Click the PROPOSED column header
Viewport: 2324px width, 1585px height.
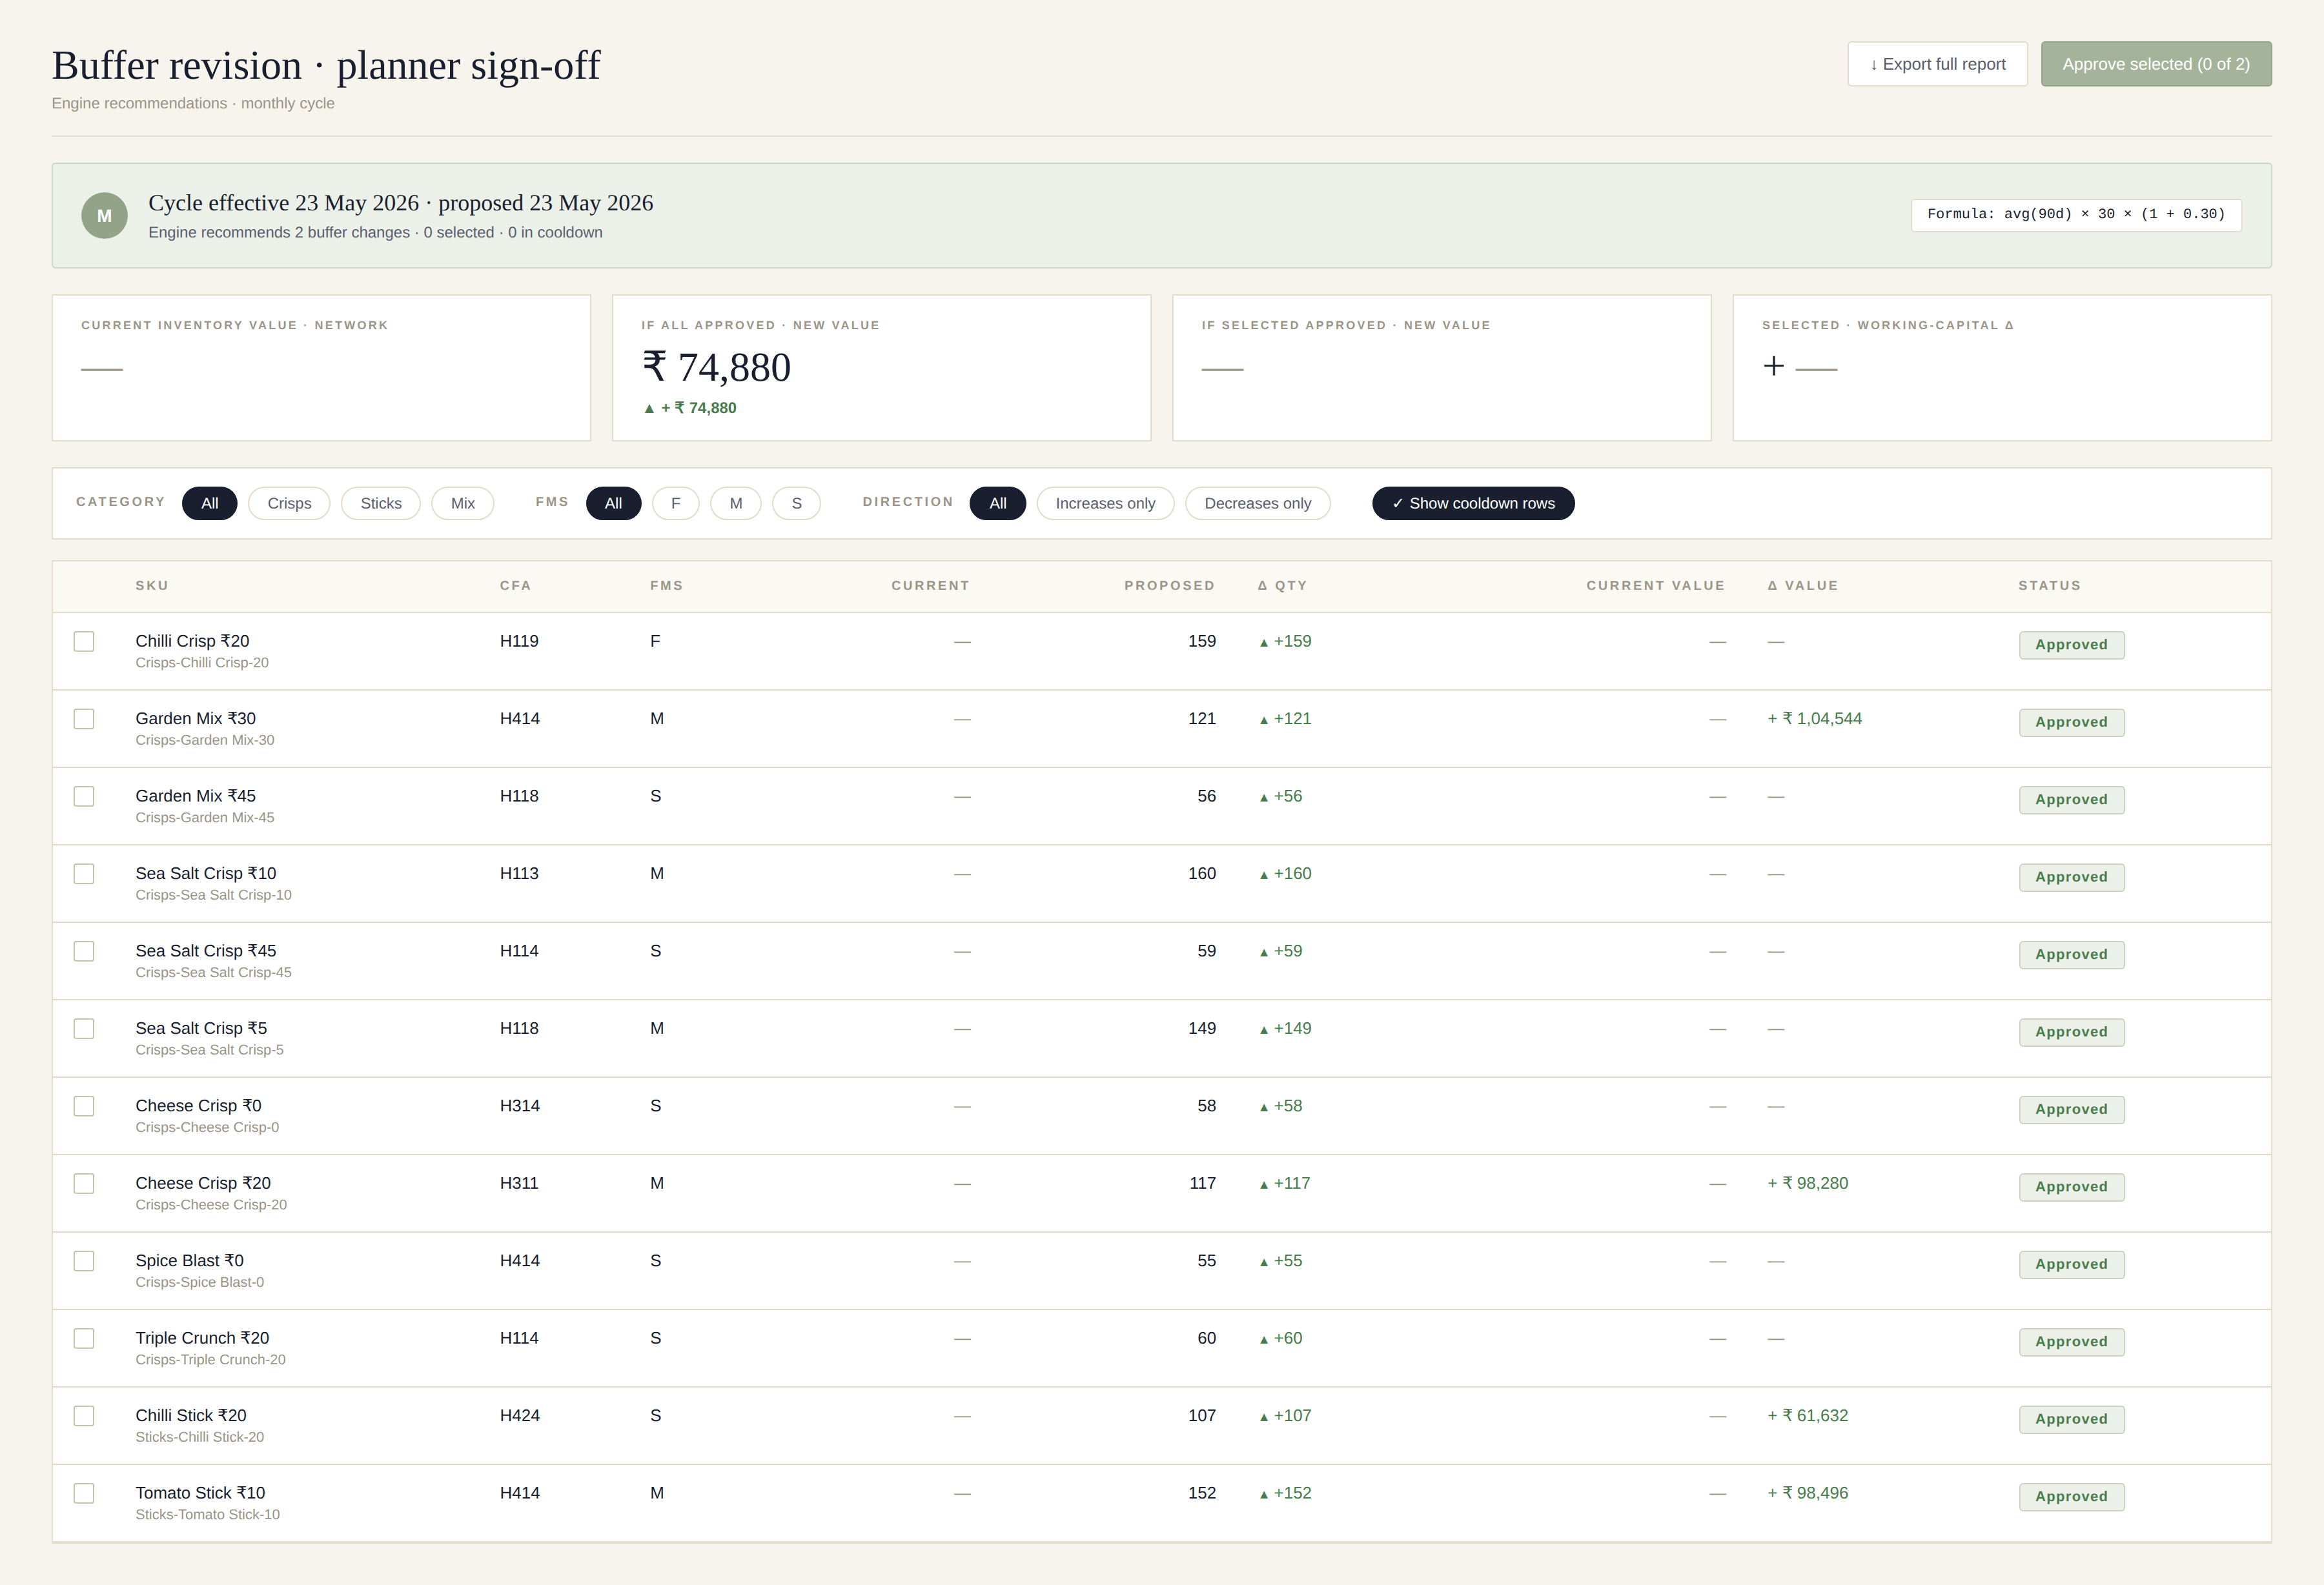point(1169,586)
